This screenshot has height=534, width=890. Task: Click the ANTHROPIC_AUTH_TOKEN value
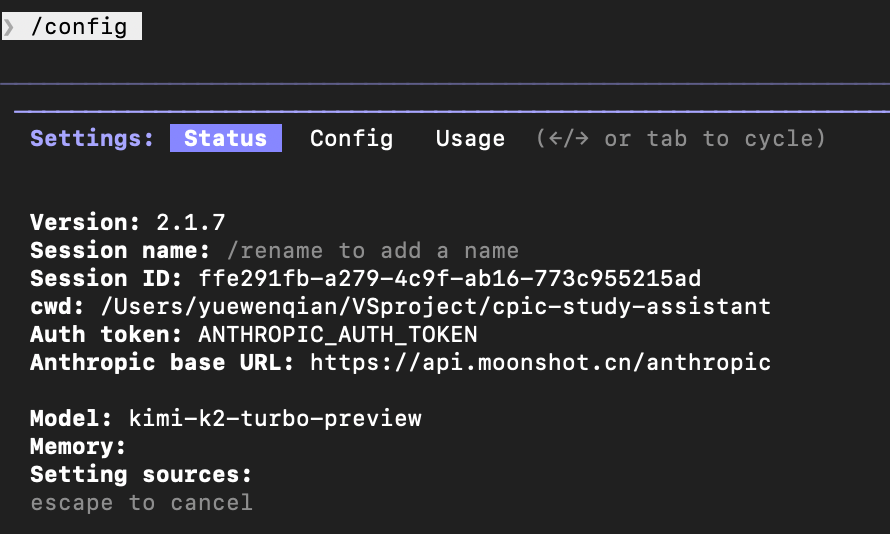click(x=338, y=334)
